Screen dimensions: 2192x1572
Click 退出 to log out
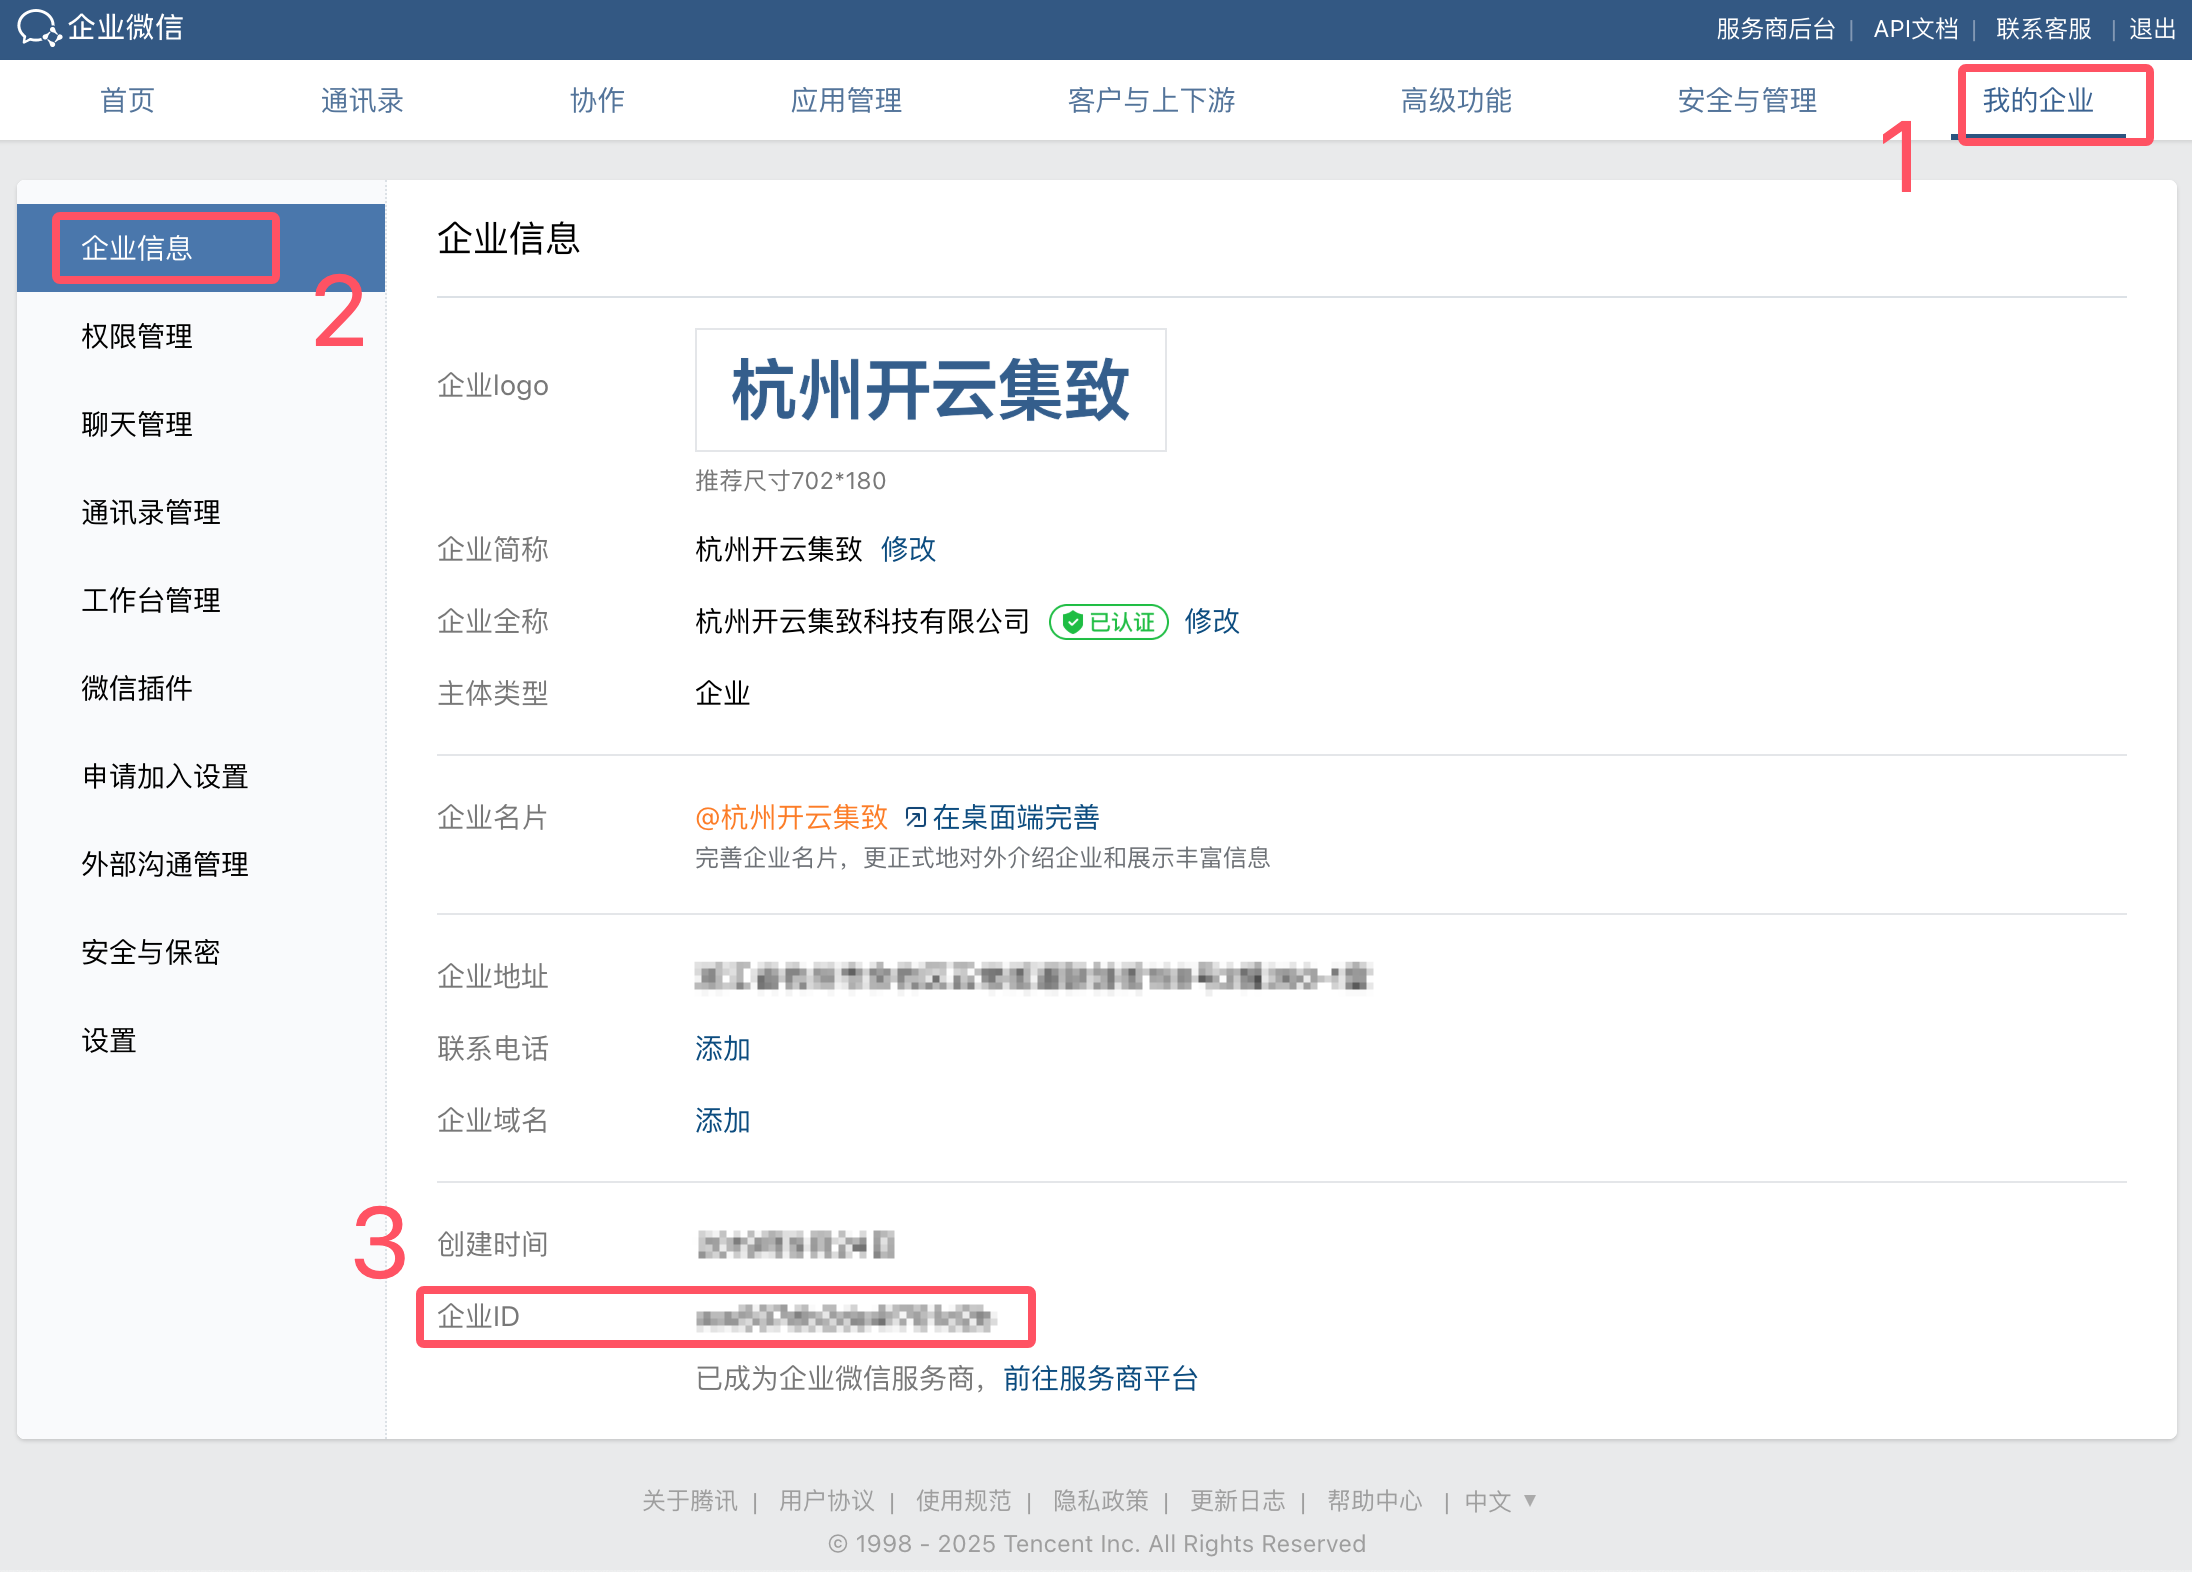[x=2152, y=29]
